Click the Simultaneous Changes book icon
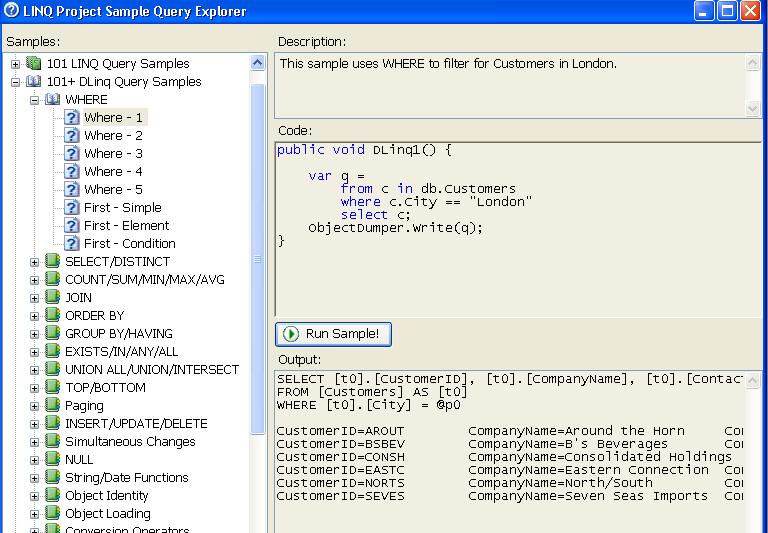768x533 pixels. point(52,441)
